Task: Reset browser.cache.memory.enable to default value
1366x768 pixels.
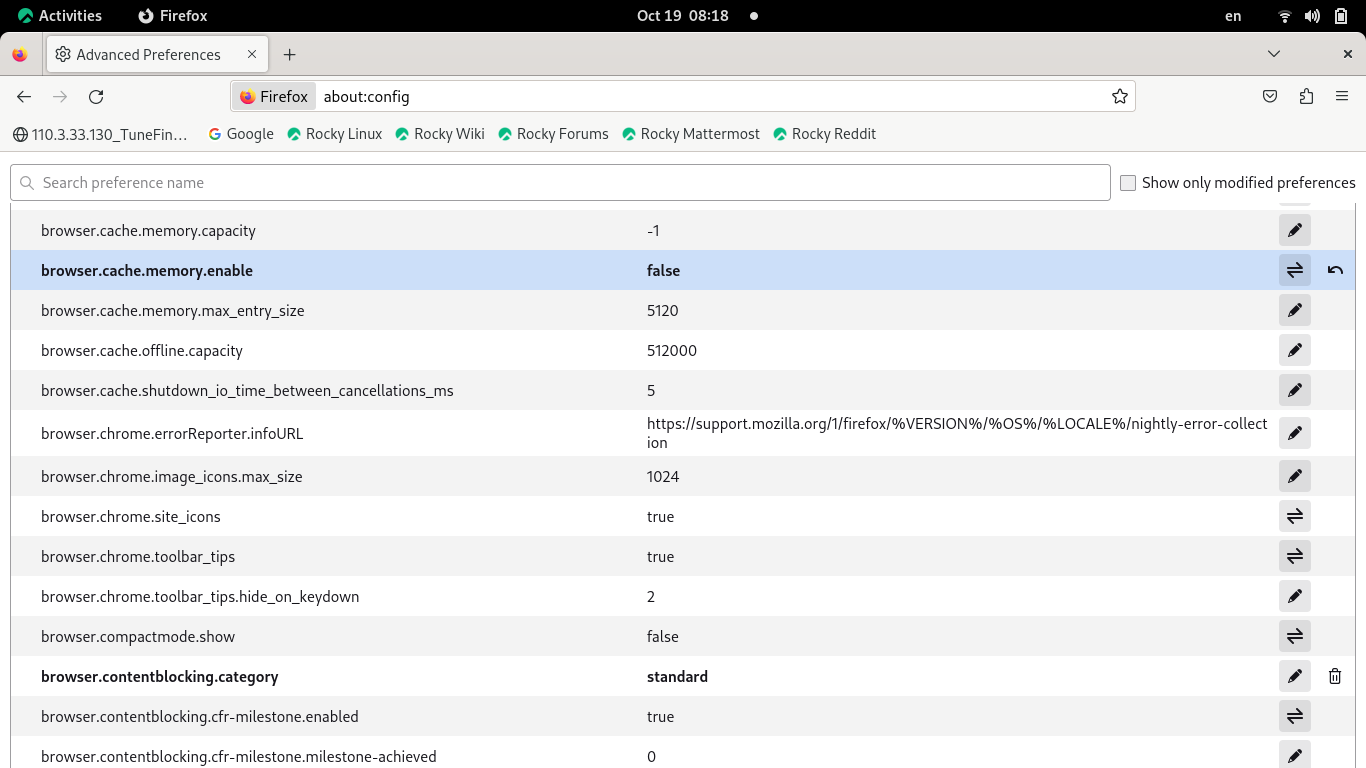Action: (1335, 270)
